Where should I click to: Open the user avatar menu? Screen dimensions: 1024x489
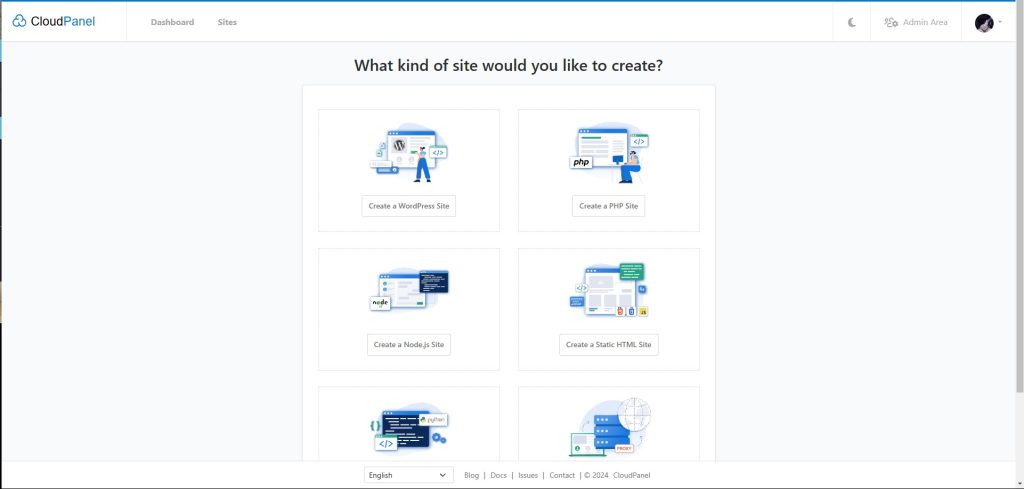(988, 23)
